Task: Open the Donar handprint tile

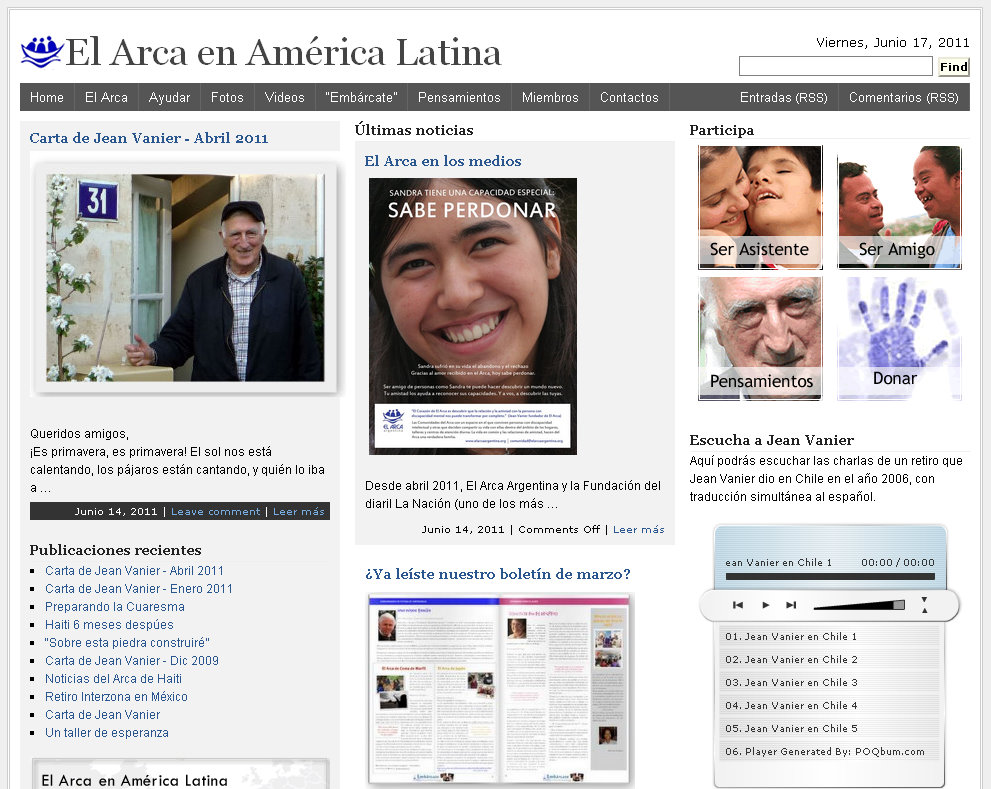Action: pyautogui.click(x=899, y=338)
